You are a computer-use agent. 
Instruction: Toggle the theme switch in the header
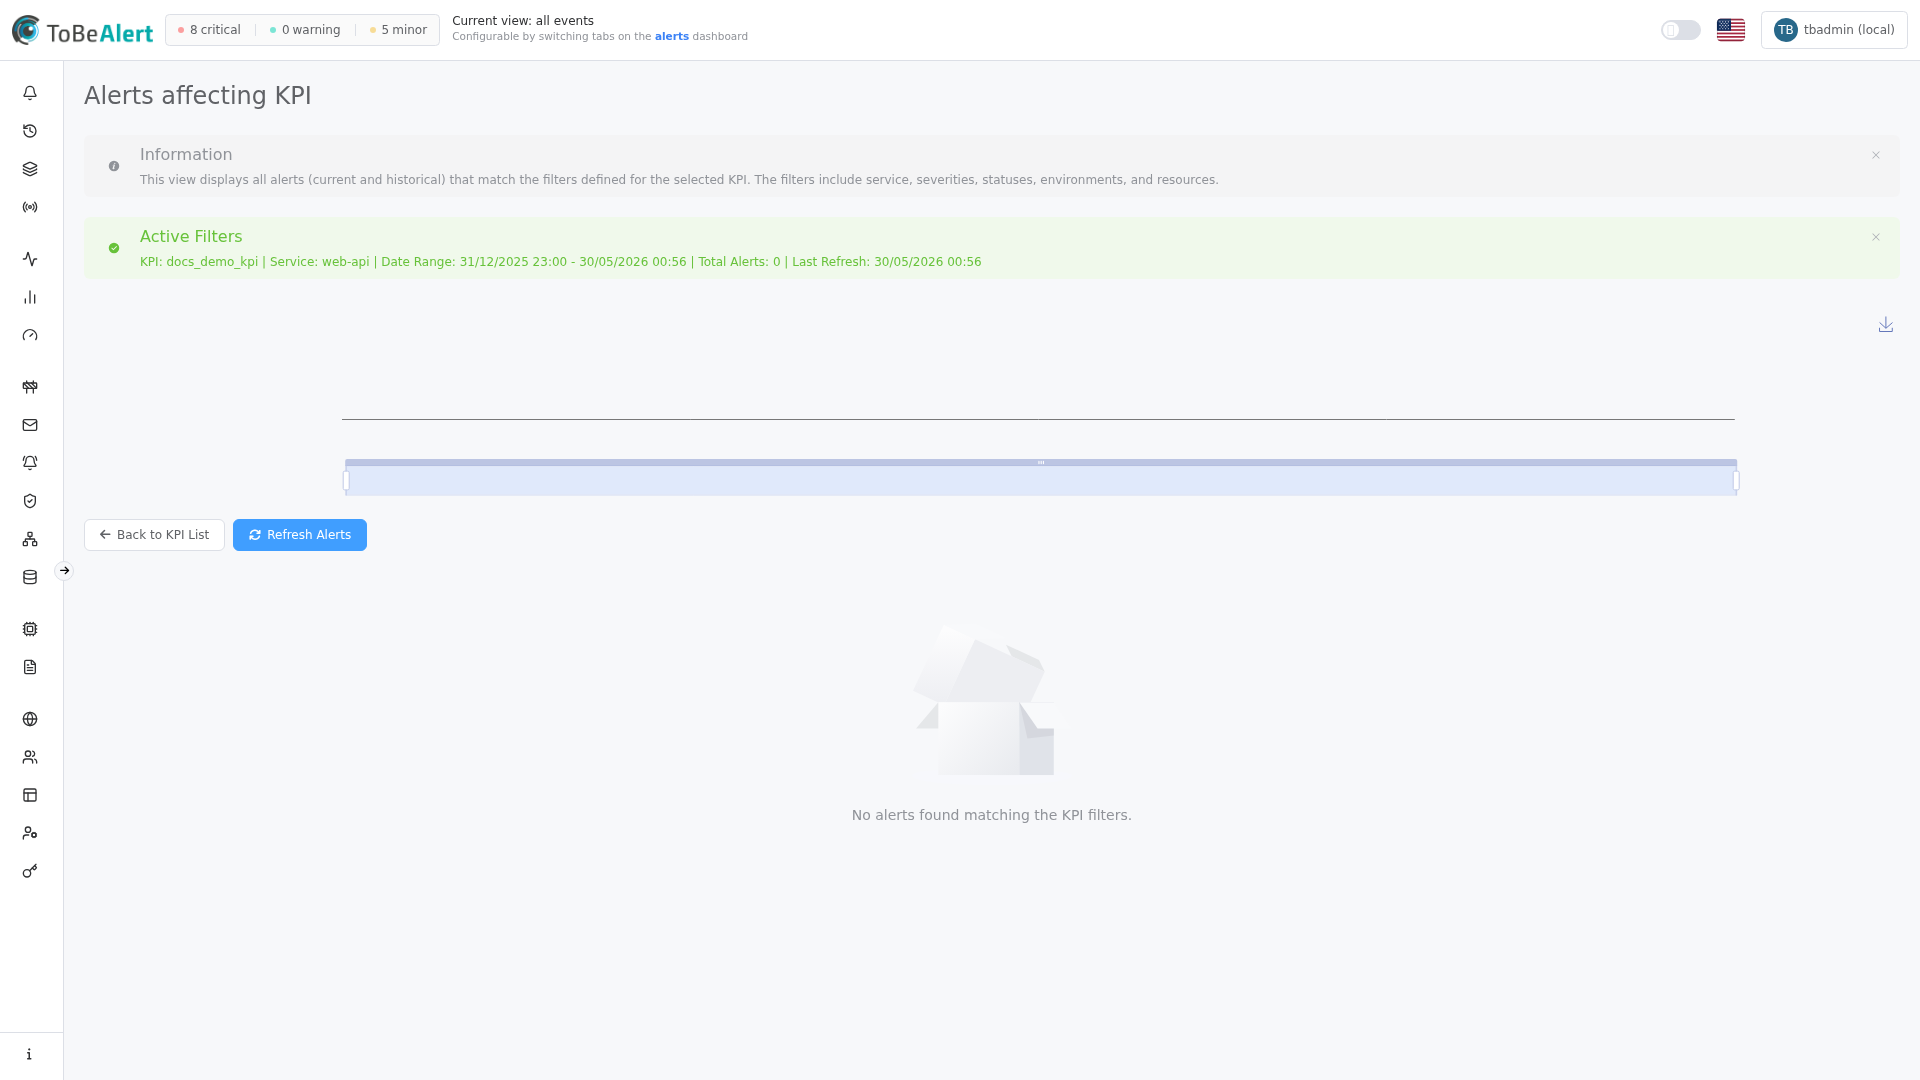[1681, 30]
